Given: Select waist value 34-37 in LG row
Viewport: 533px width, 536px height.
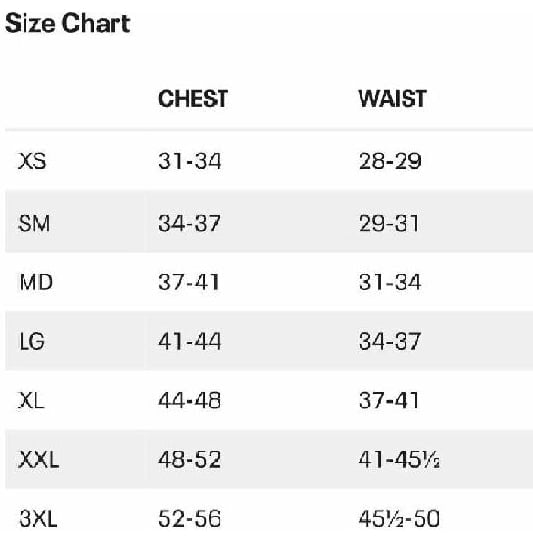Looking at the screenshot, I should [390, 341].
